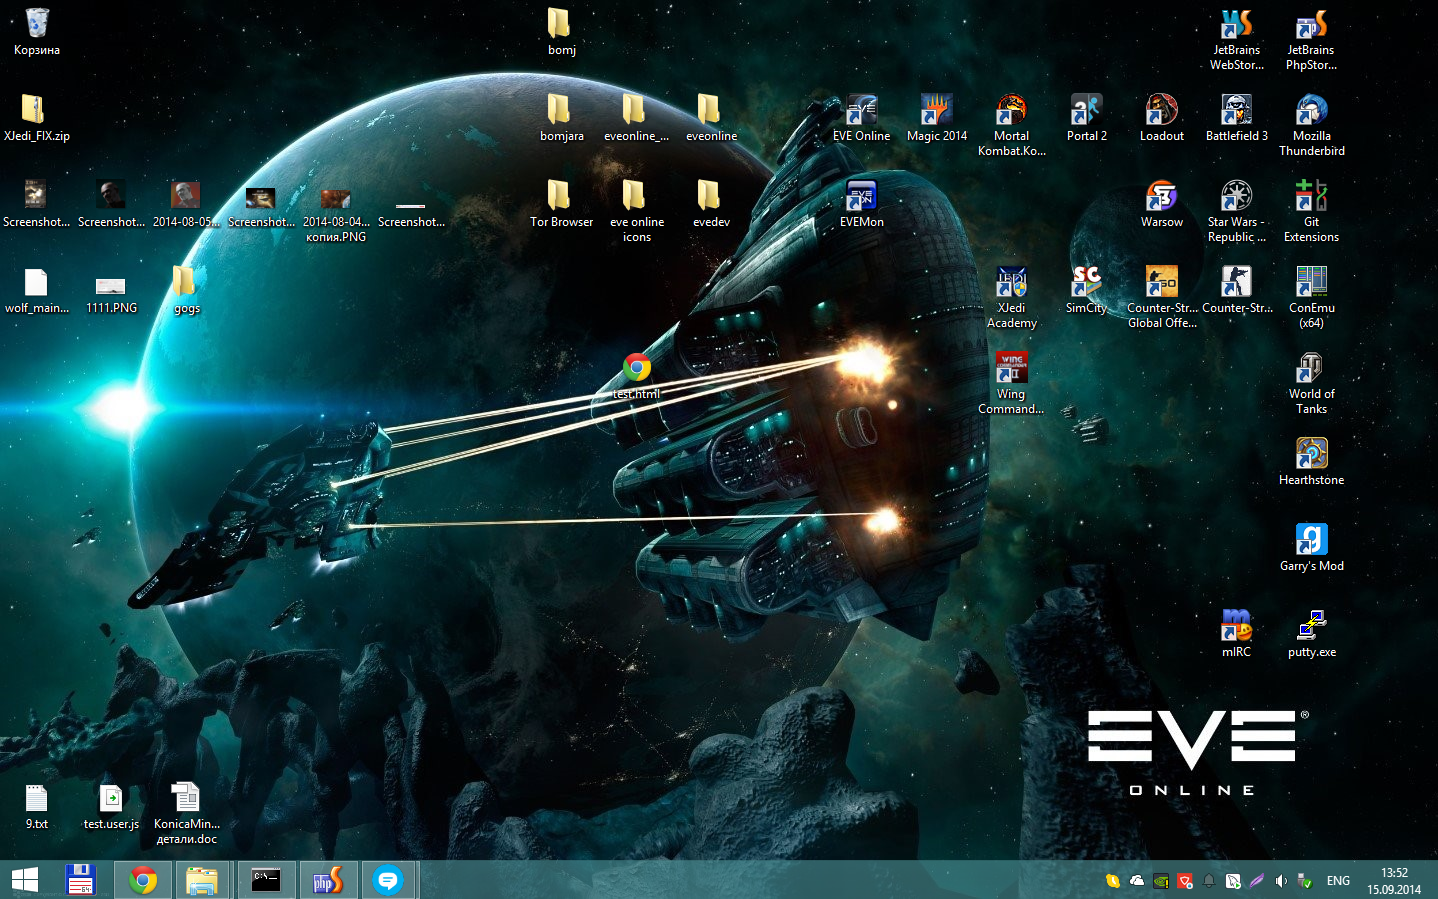Select the evedev folder
The width and height of the screenshot is (1438, 899).
711,204
